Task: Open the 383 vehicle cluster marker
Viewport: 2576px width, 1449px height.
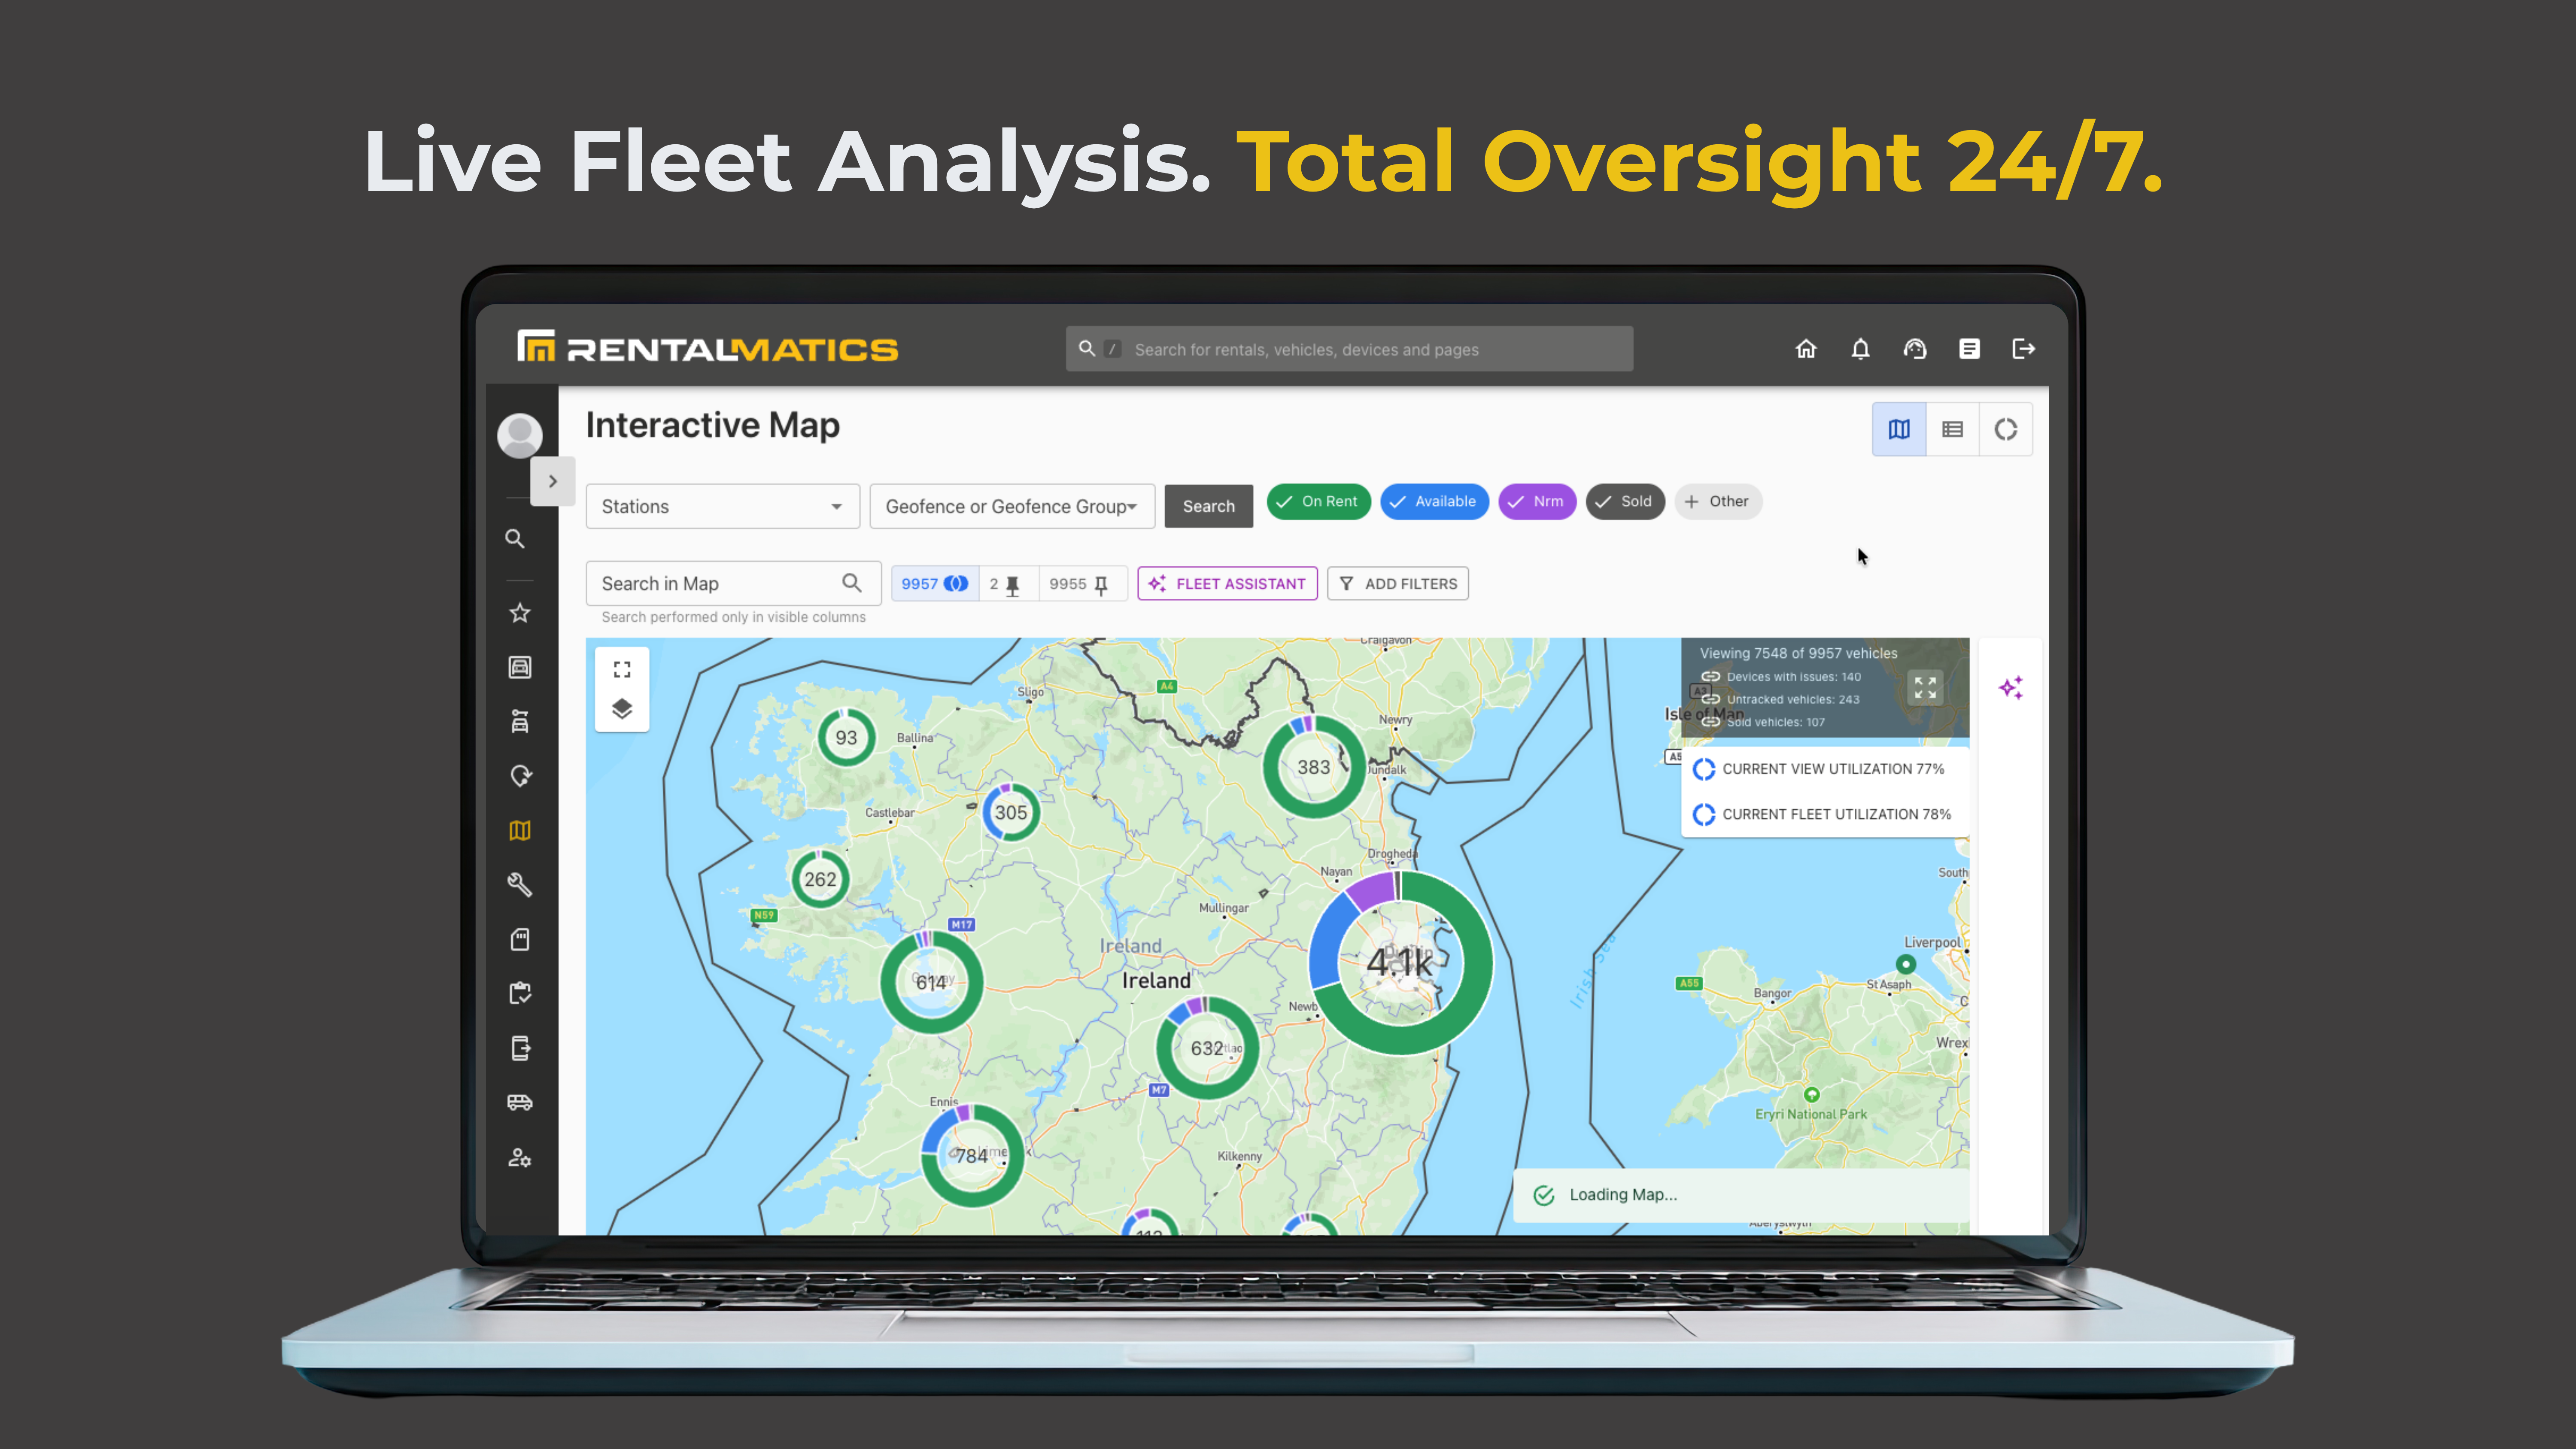Action: pos(1314,767)
